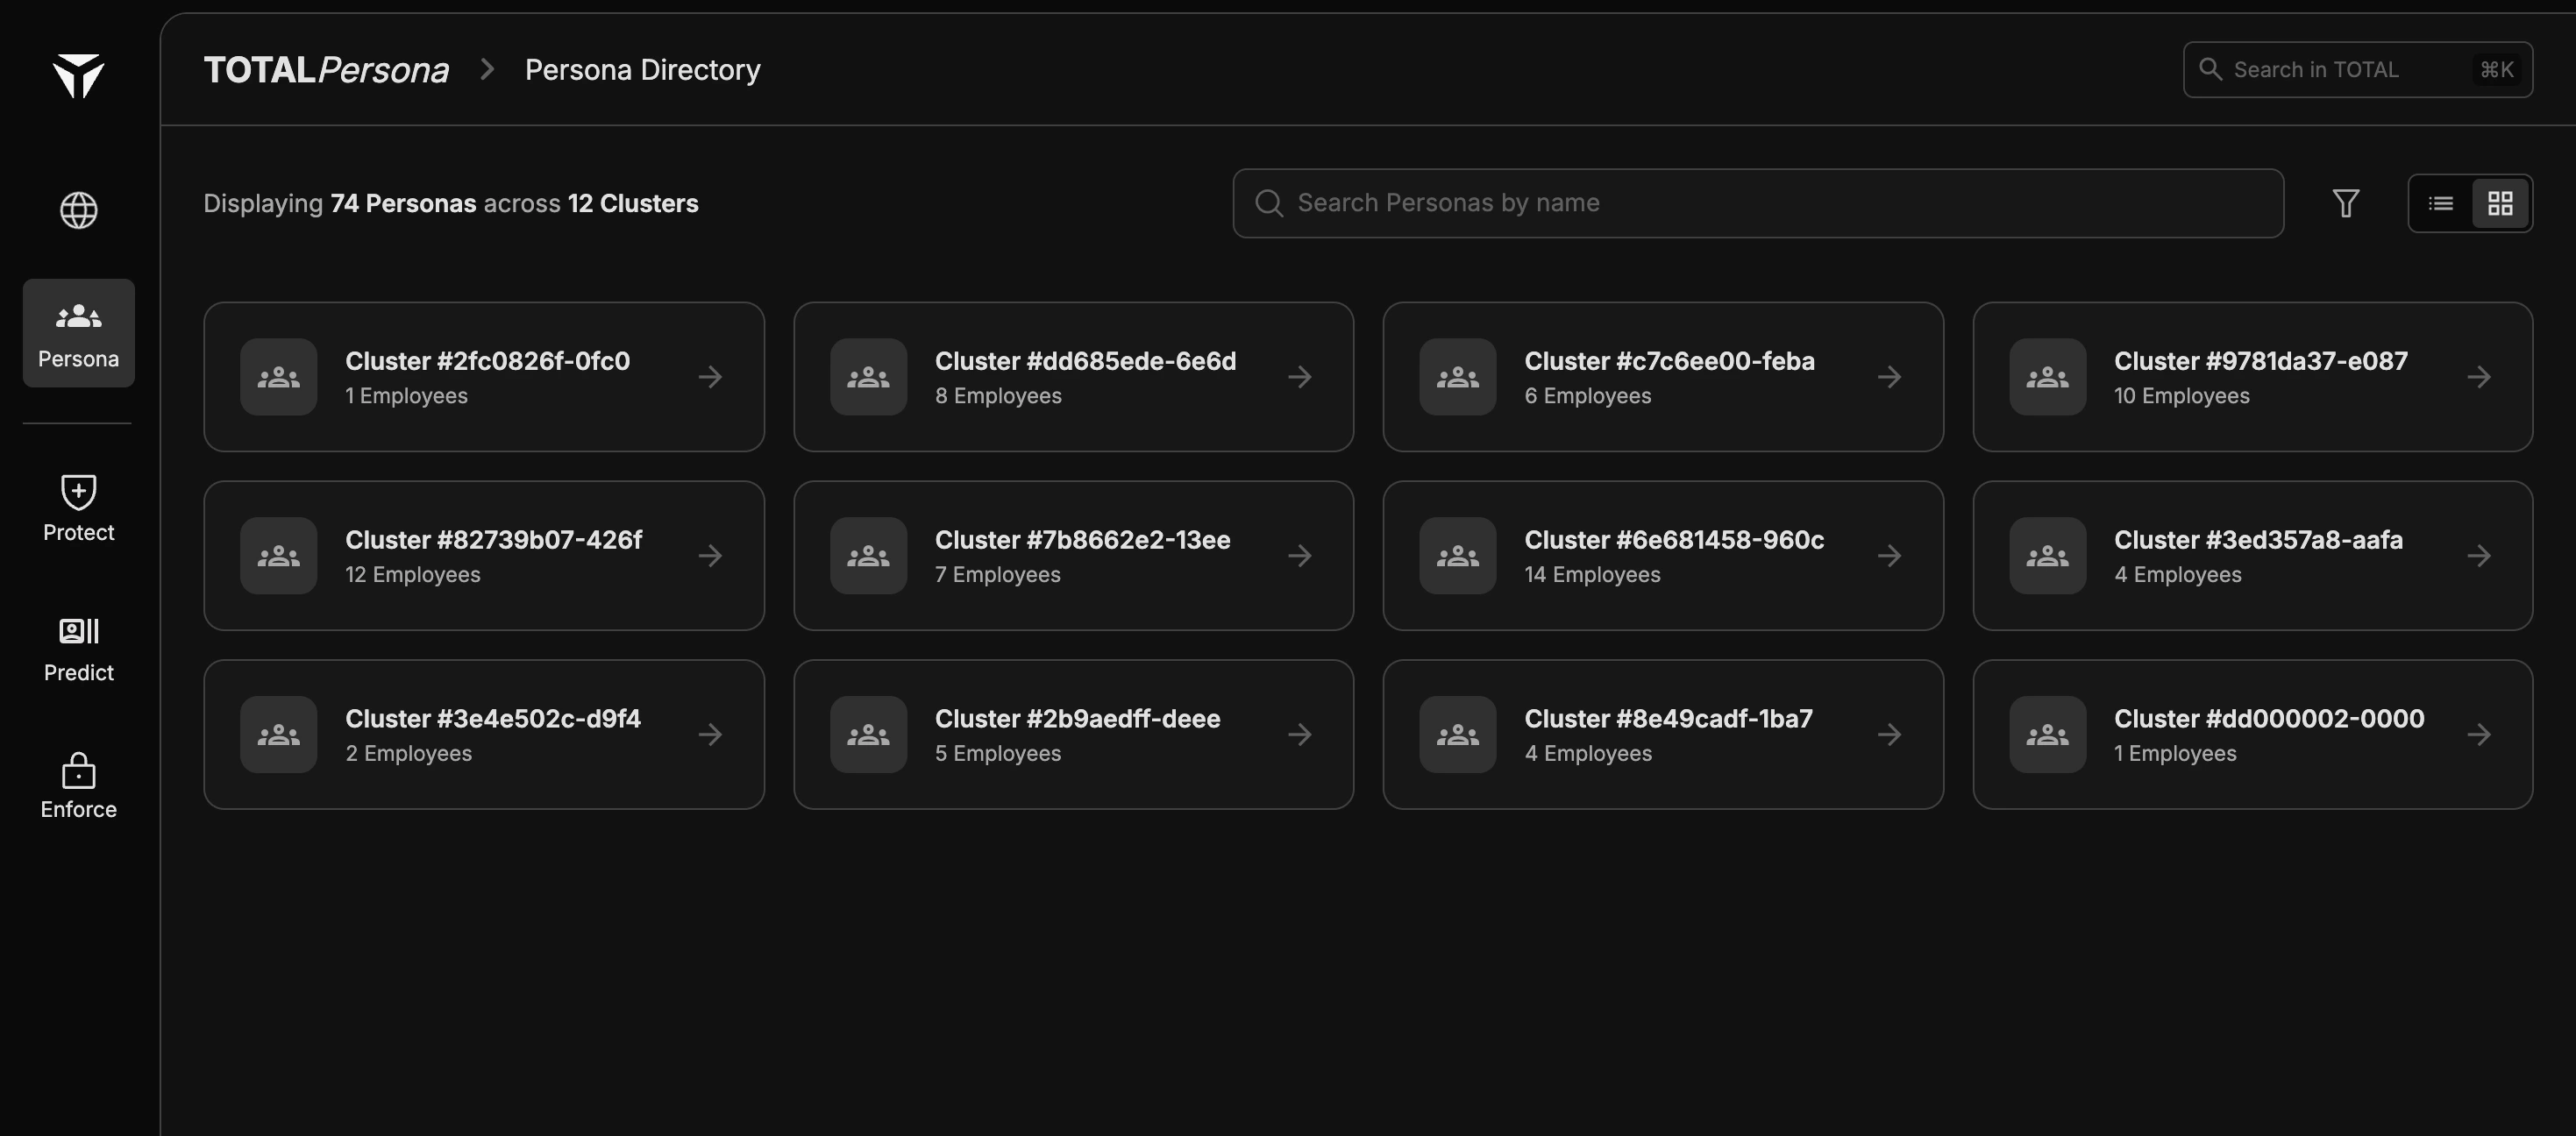Click the group icon of Cluster #2fc0826f-0fc0
Screen dimensions: 2576x1136
pos(278,377)
